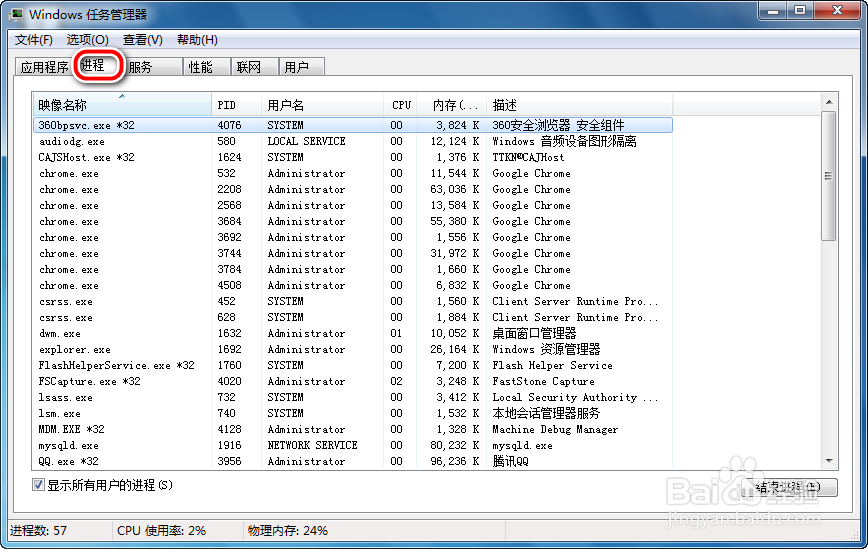Select csrss.exe with PID 628
Viewport: 868px width, 549px height.
[x=353, y=318]
